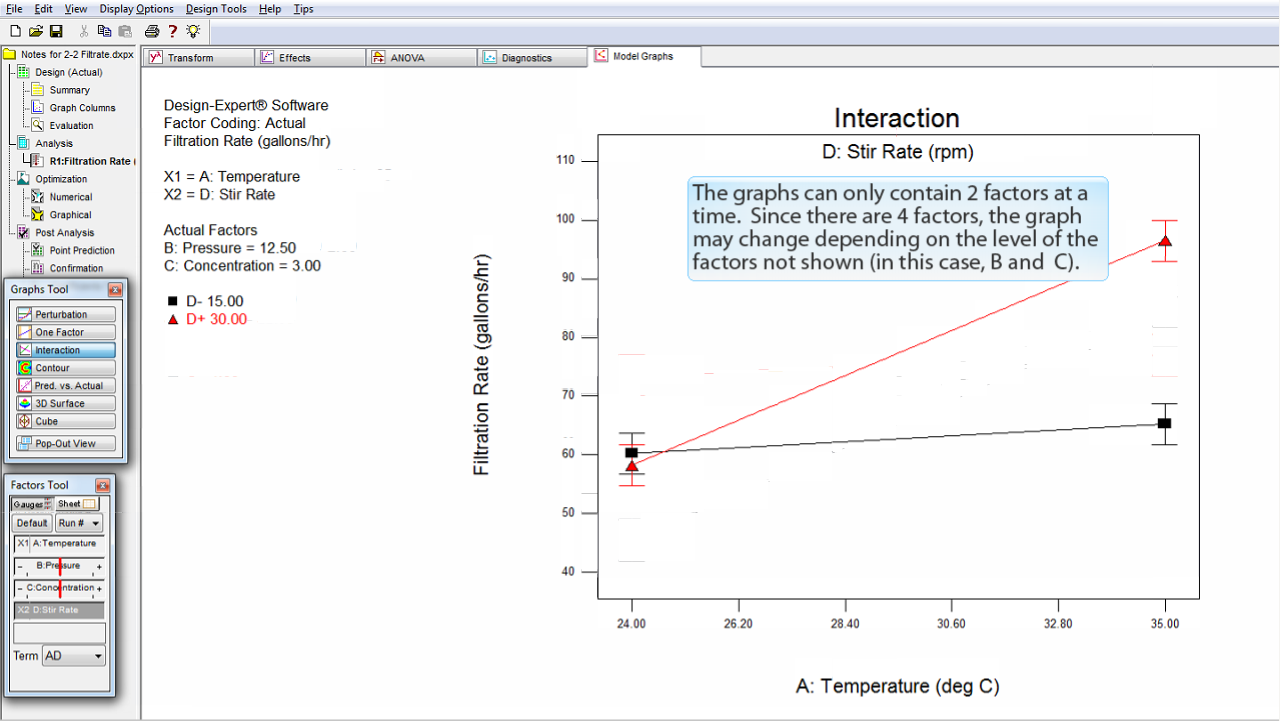Click the Pop-Out View button

tap(66, 443)
